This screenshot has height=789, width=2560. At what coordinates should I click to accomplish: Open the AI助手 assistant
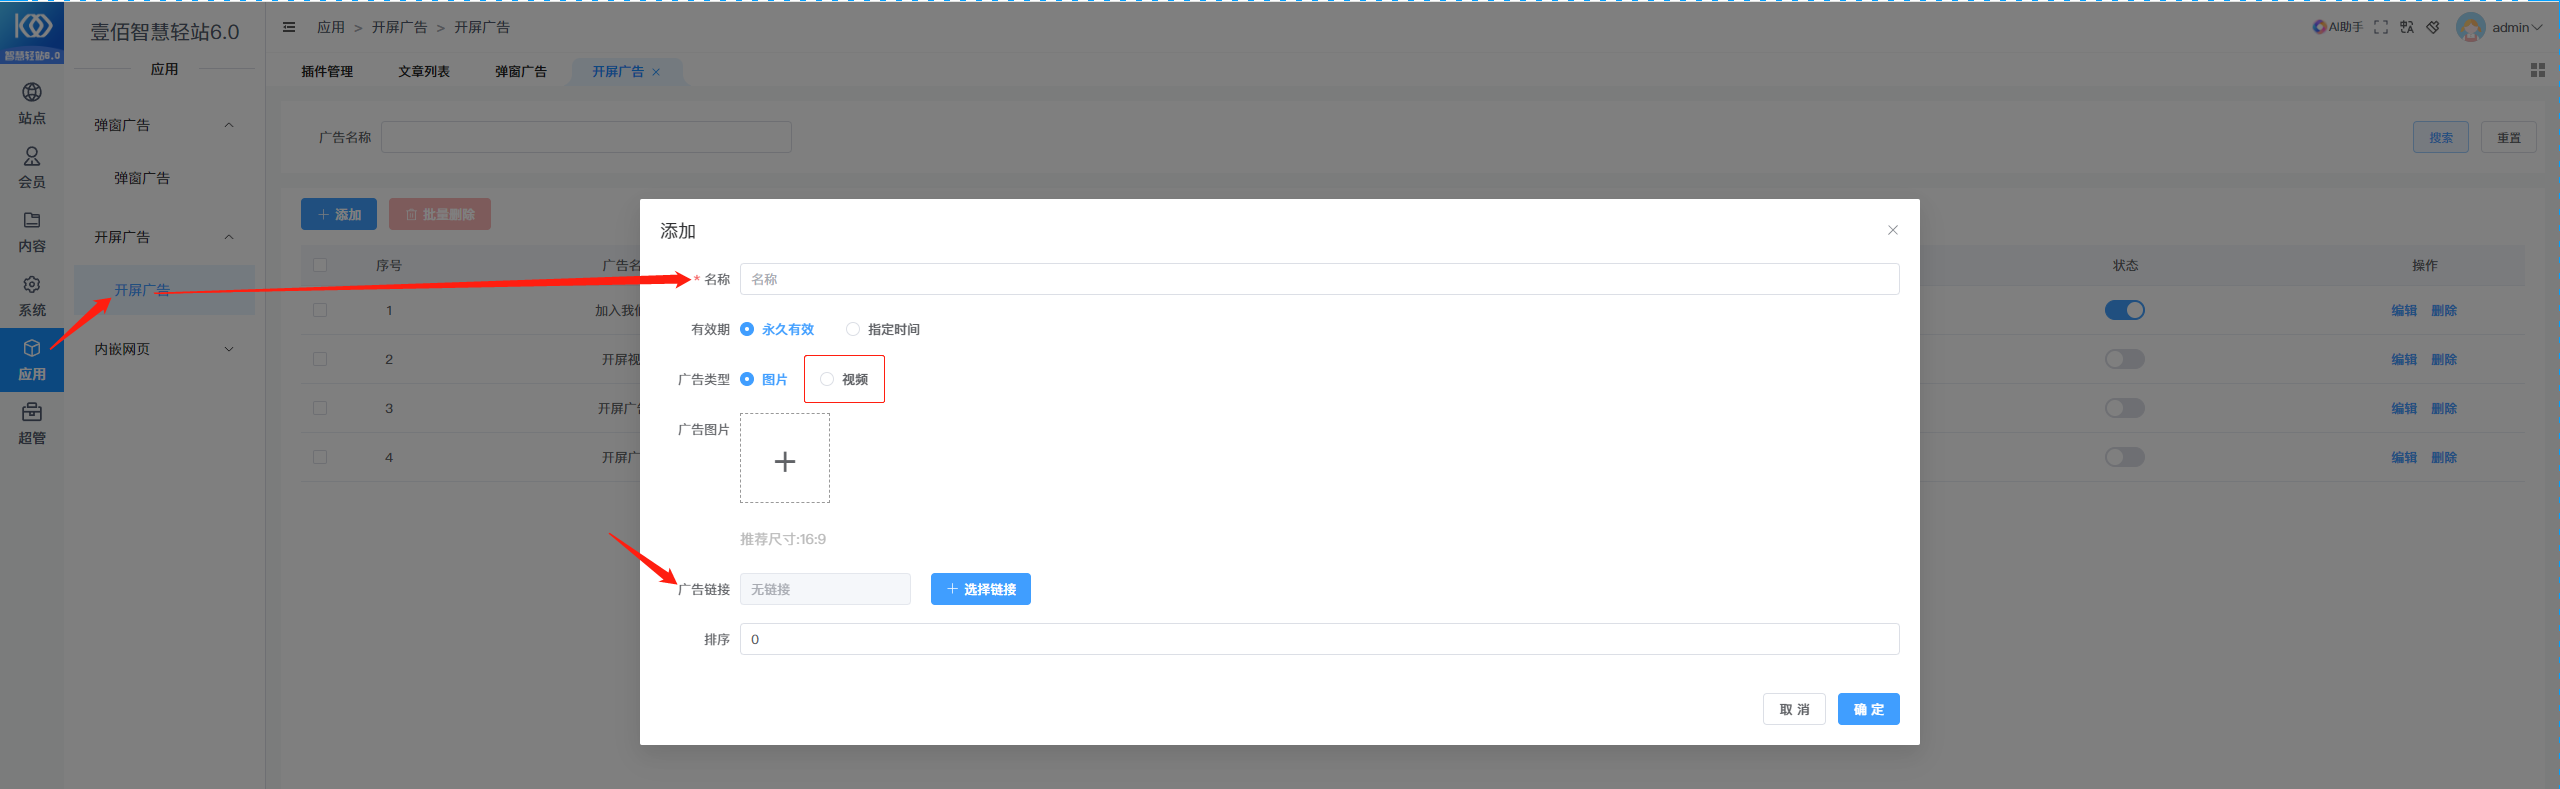coord(2337,27)
